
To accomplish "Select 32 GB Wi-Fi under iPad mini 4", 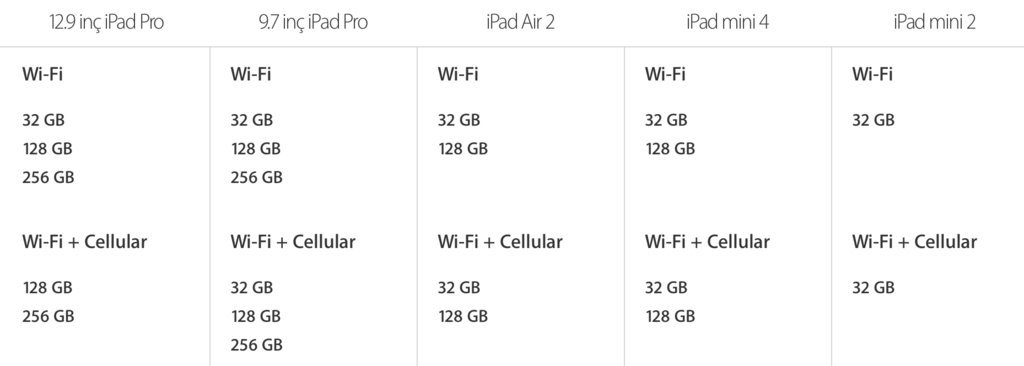I will click(666, 120).
